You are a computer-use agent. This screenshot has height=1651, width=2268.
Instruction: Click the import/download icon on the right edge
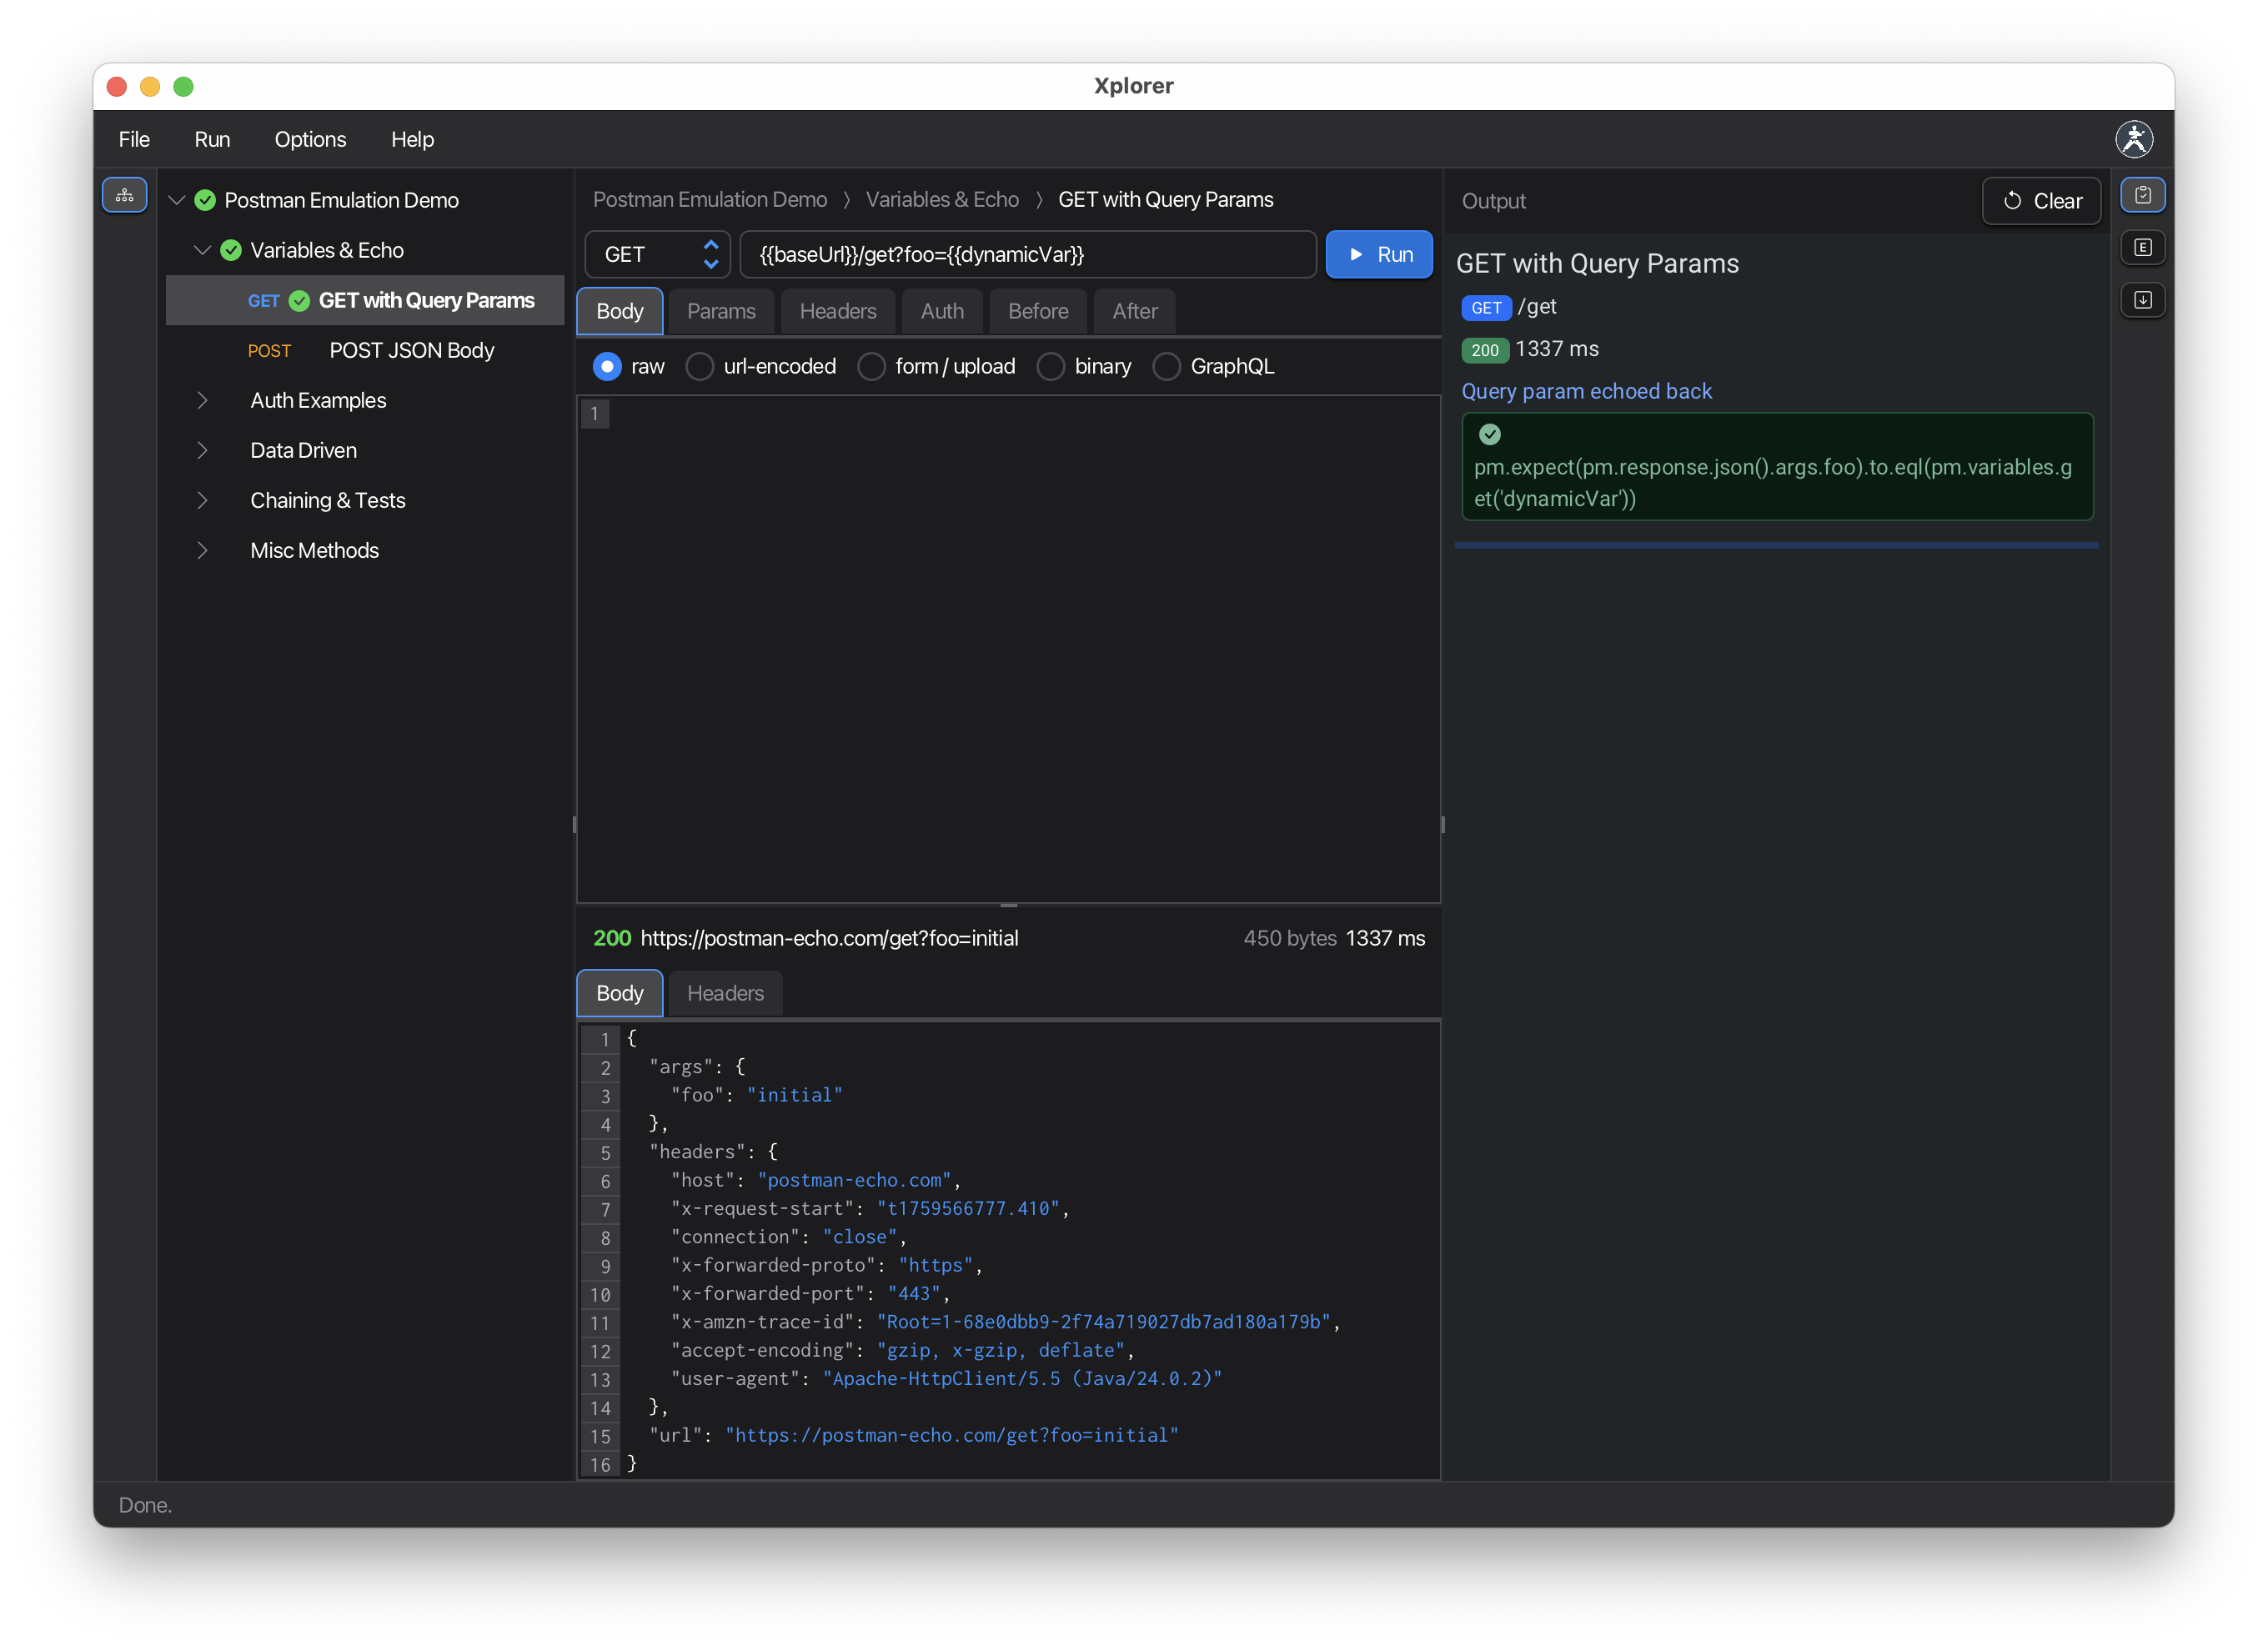tap(2143, 300)
